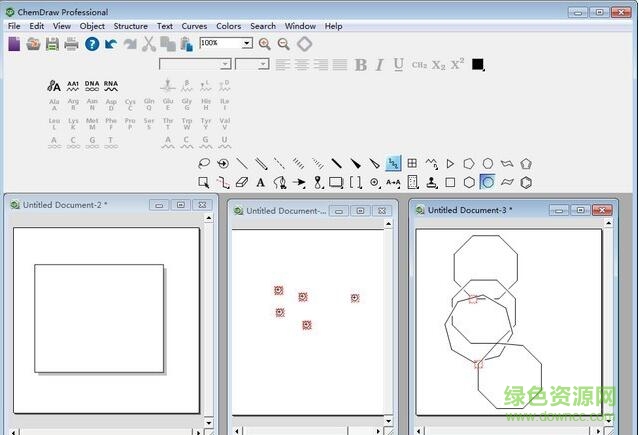Toggle CH2 formula text style
Viewport: 639px width, 435px height.
click(x=419, y=65)
